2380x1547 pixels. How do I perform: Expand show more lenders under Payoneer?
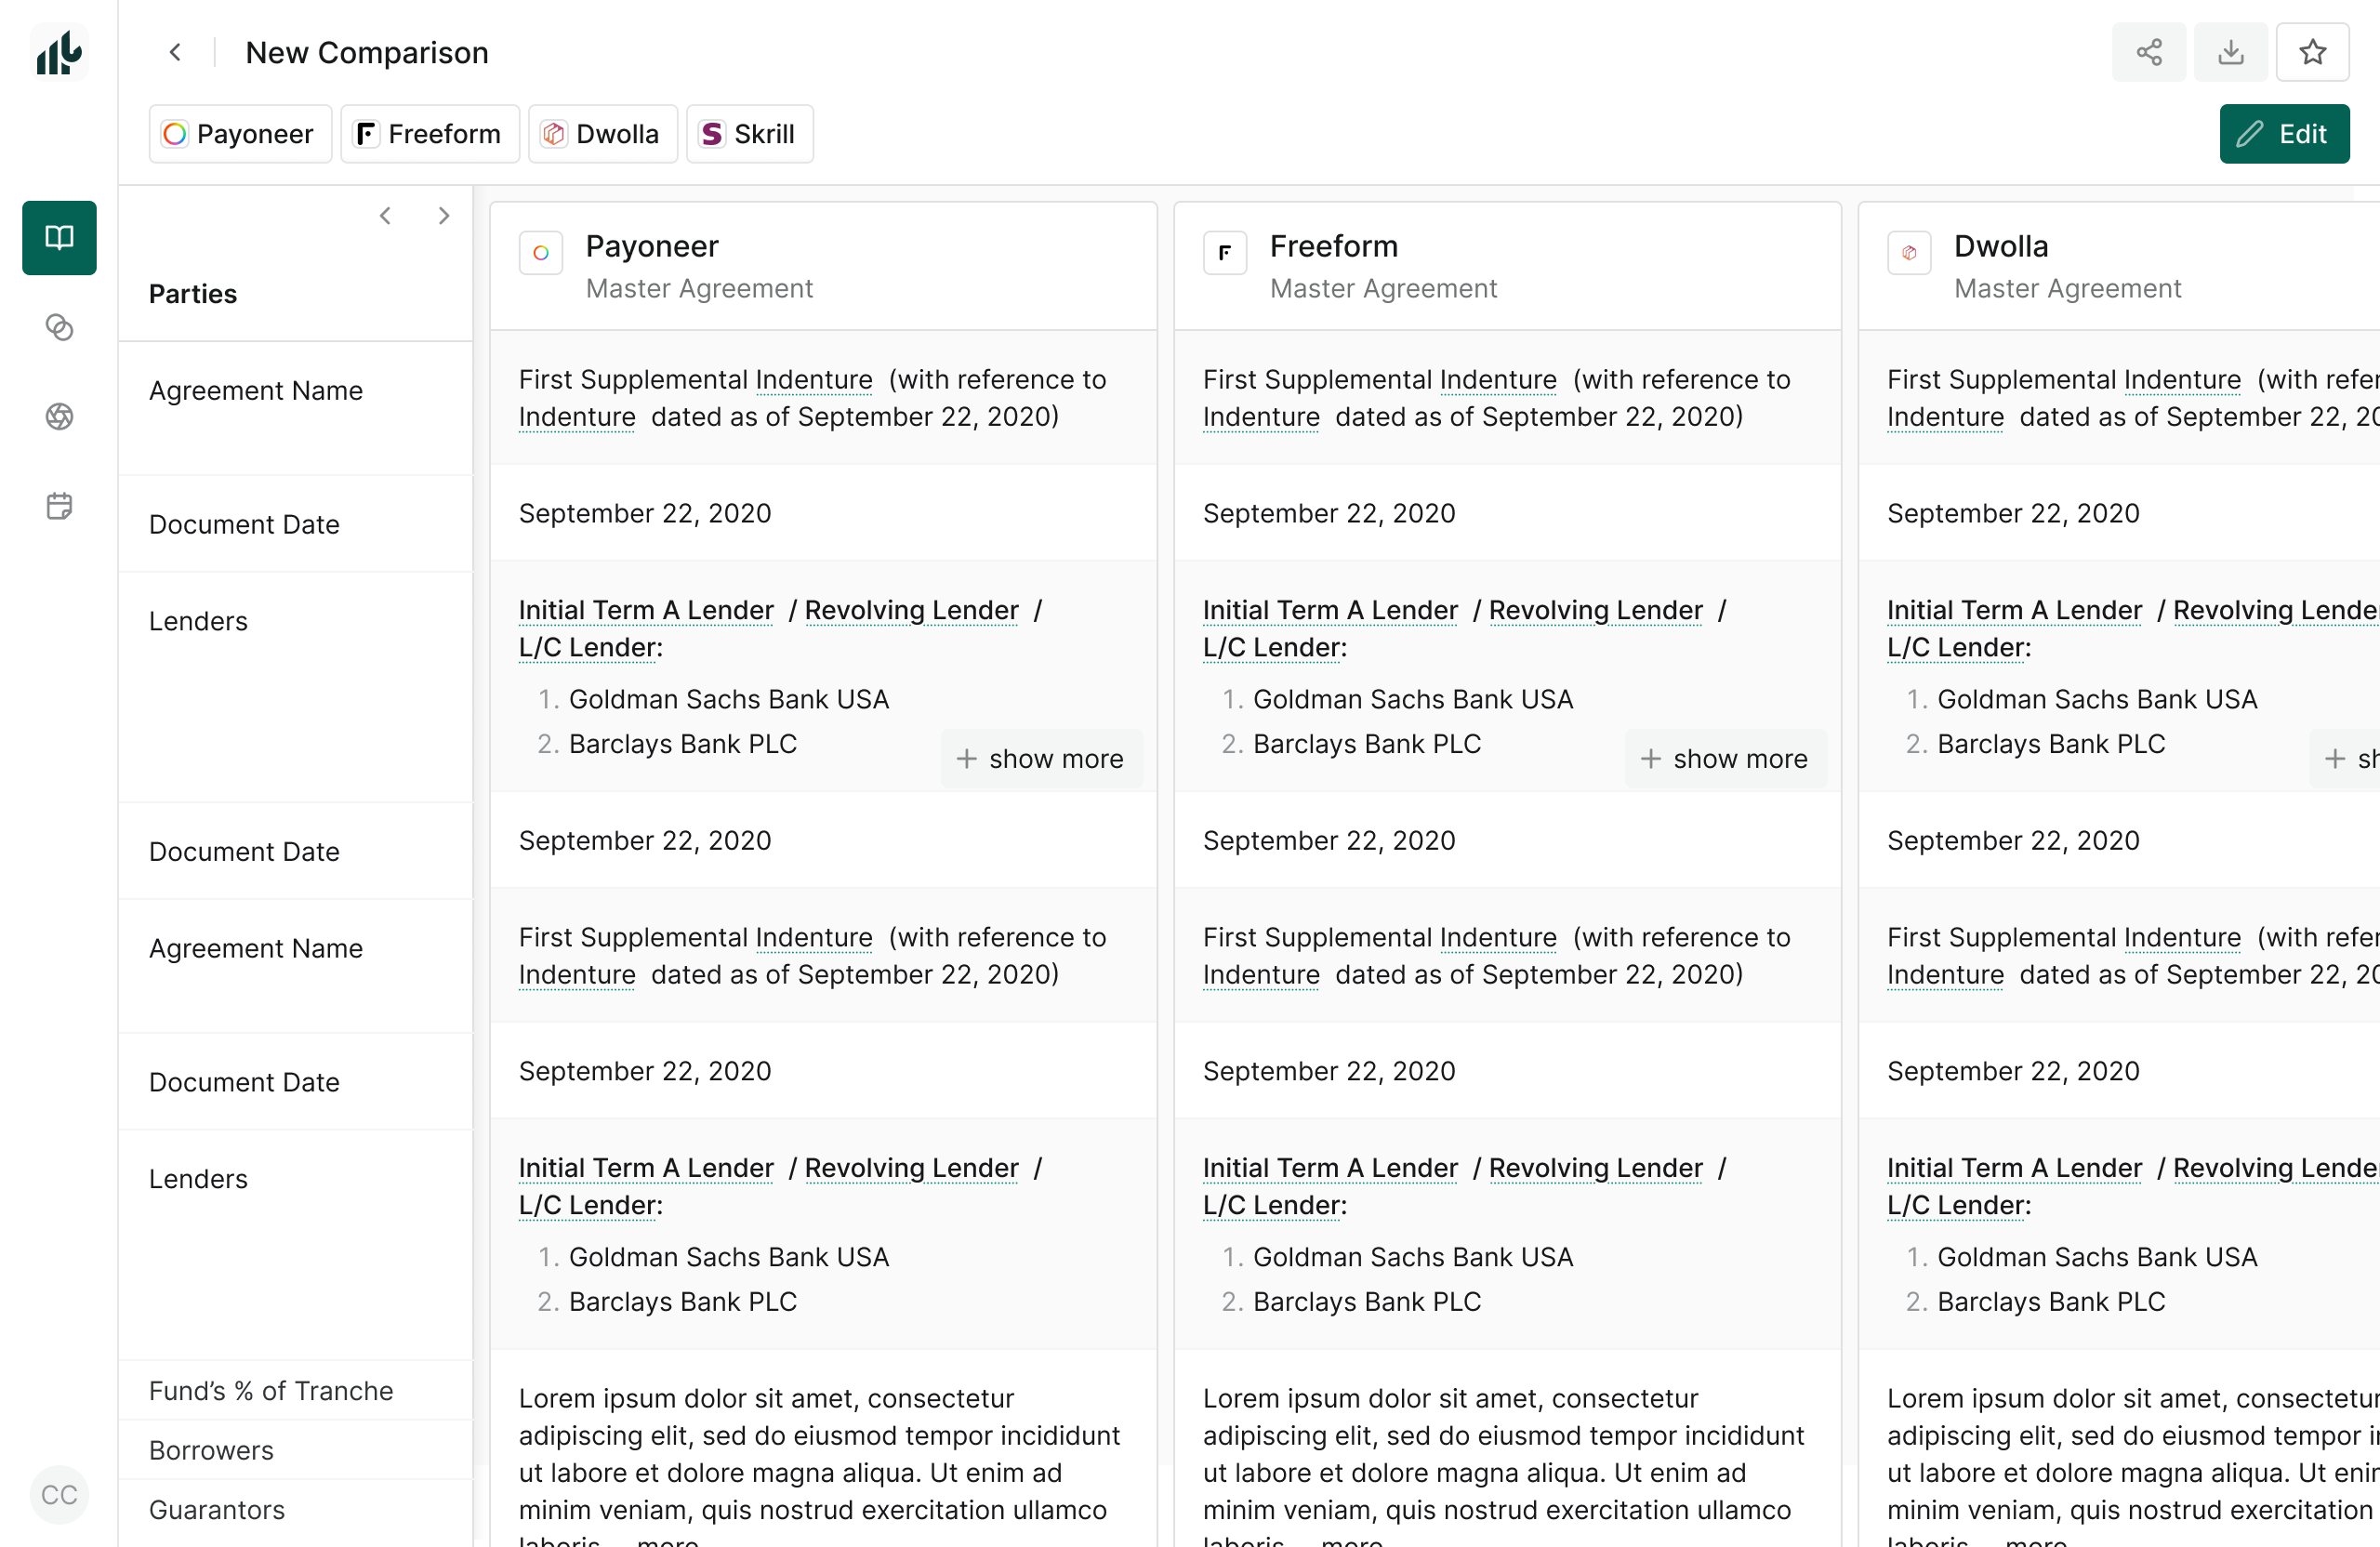(x=1042, y=758)
